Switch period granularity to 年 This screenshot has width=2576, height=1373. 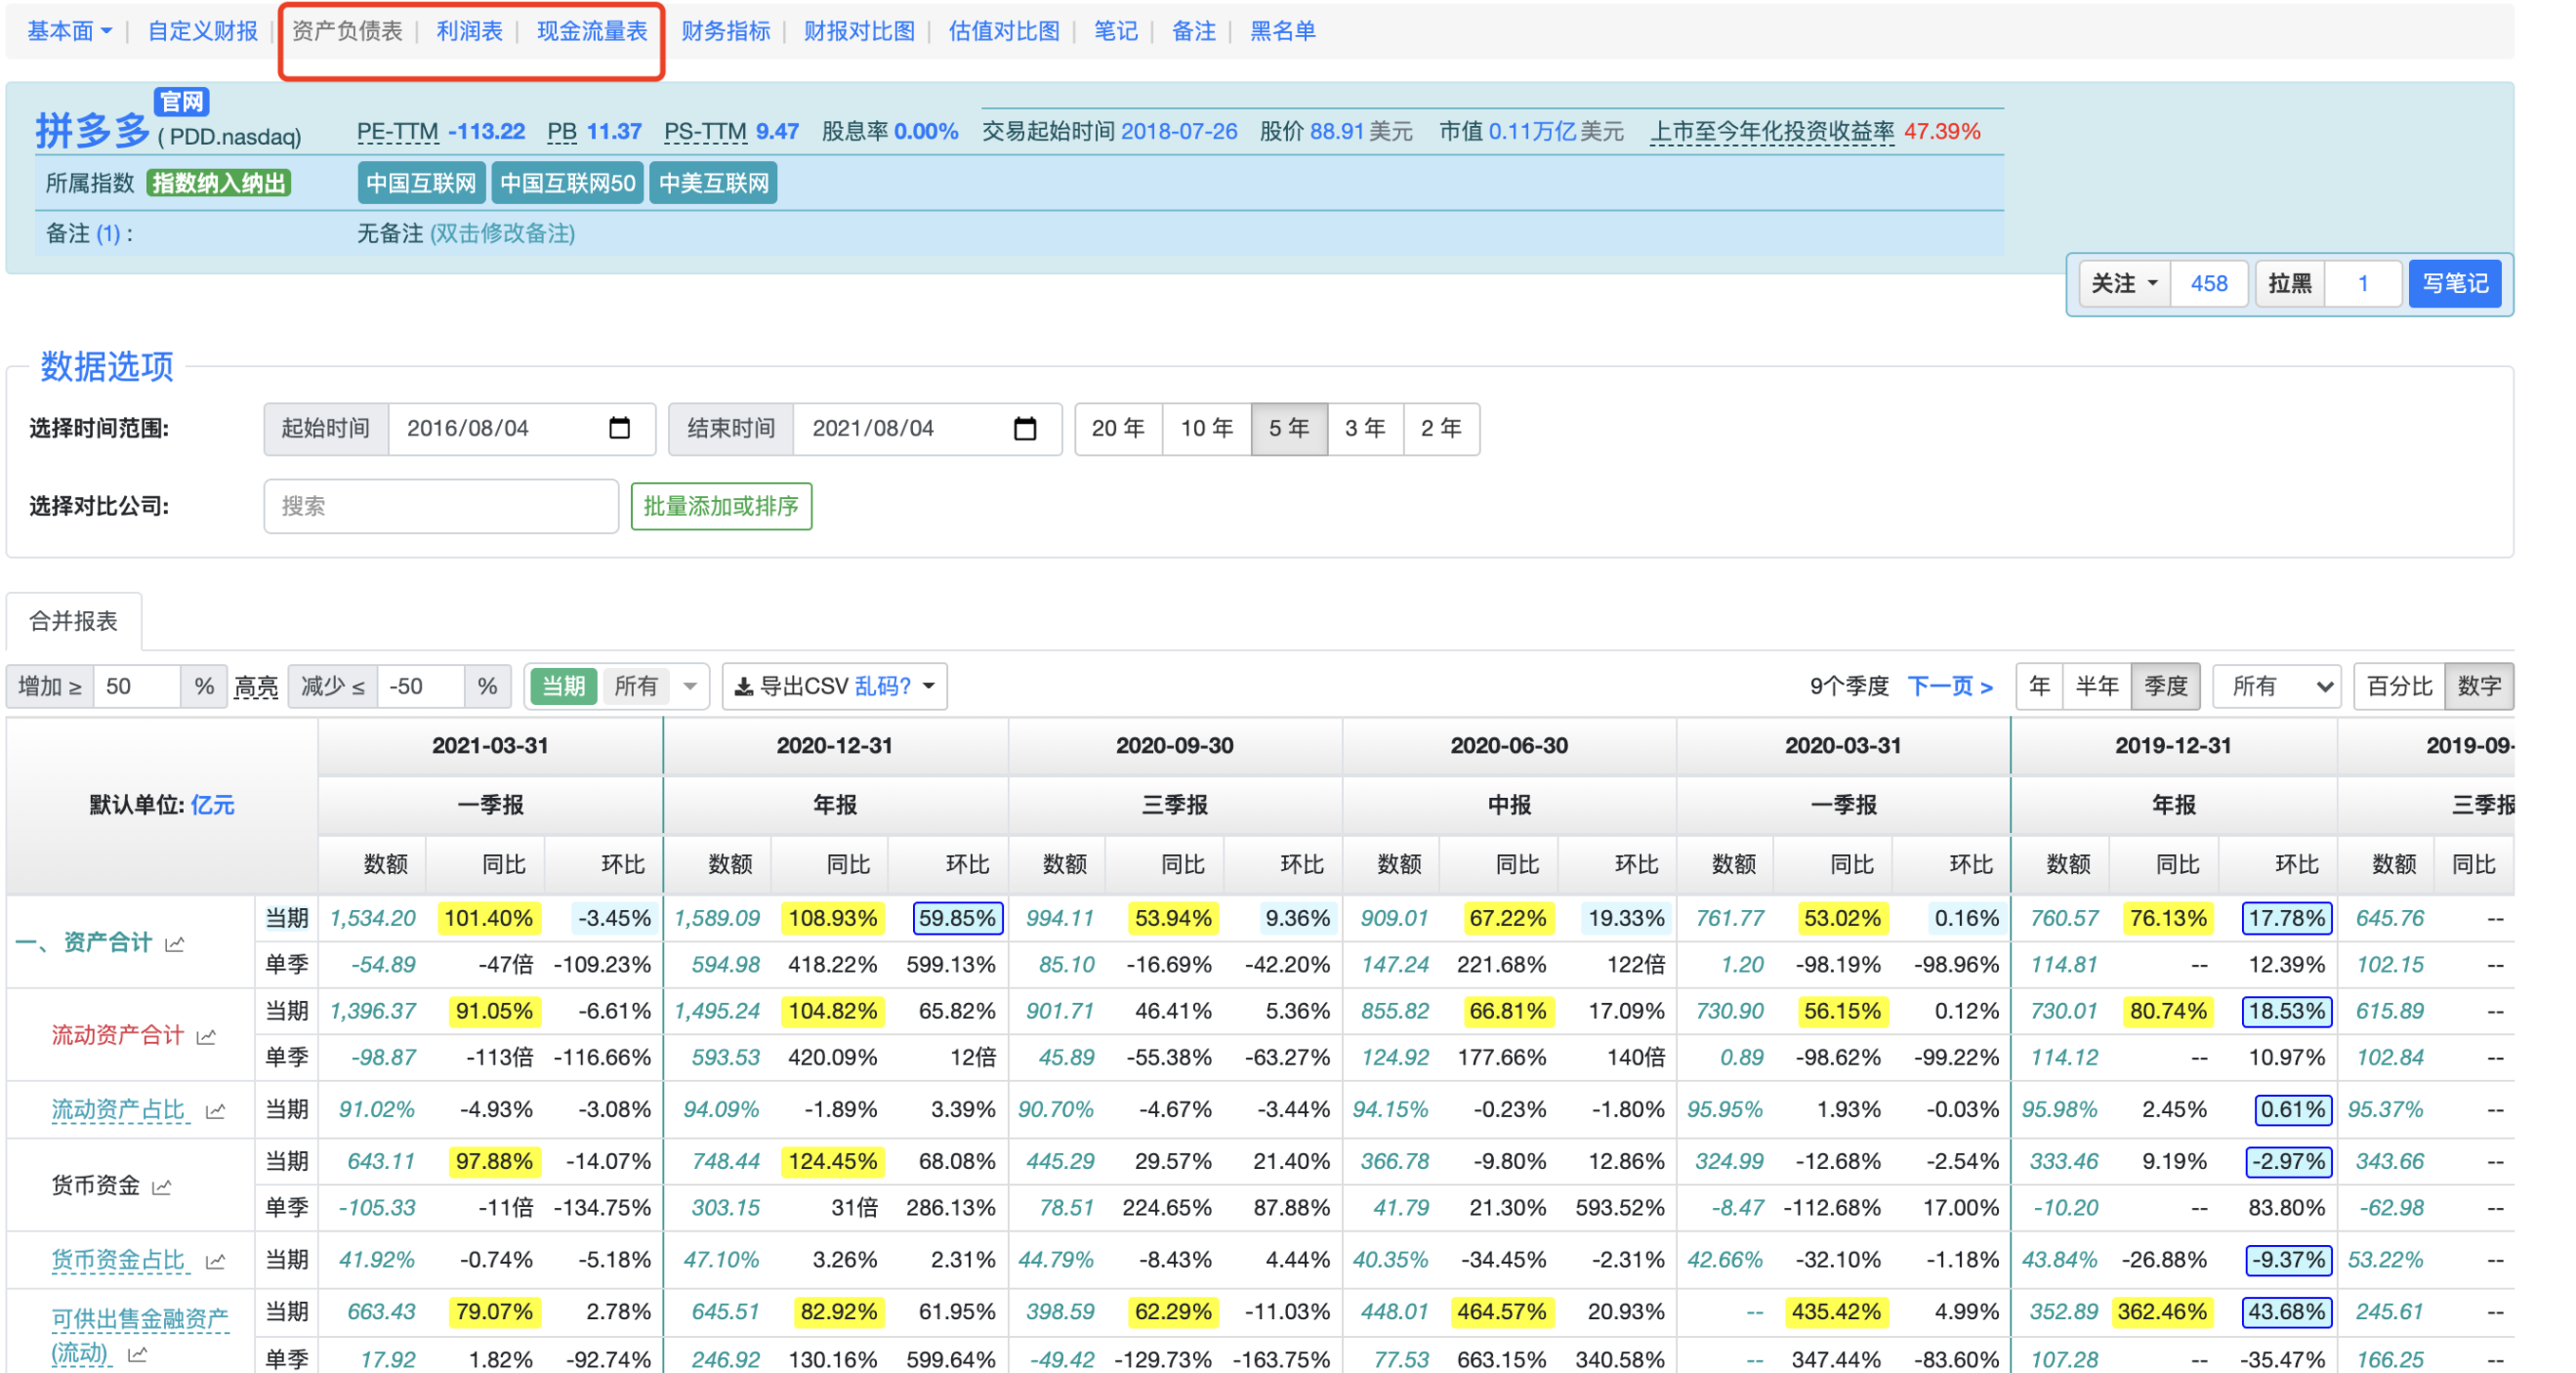(x=2038, y=686)
